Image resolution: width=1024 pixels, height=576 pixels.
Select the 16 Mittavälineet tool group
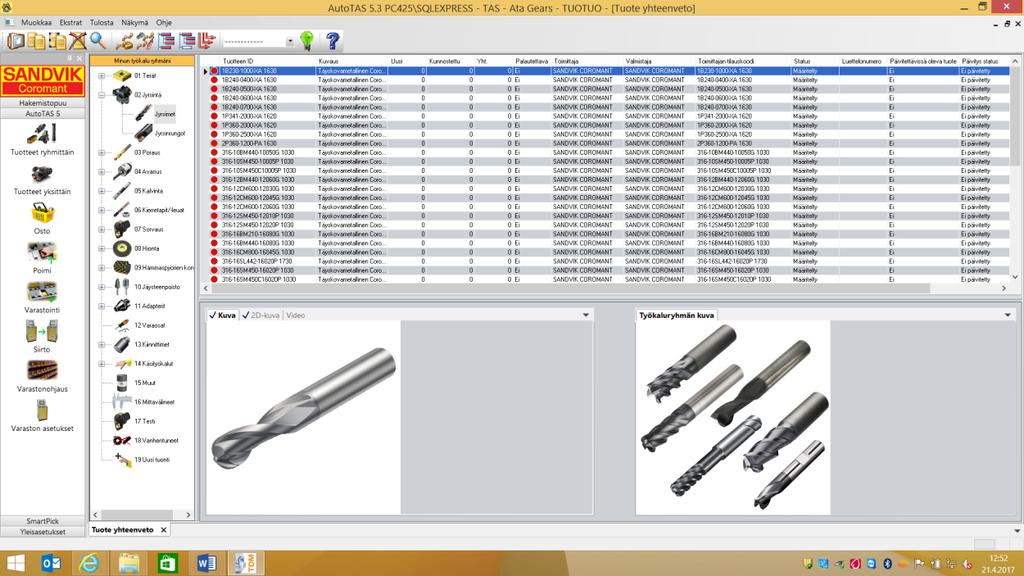(154, 402)
